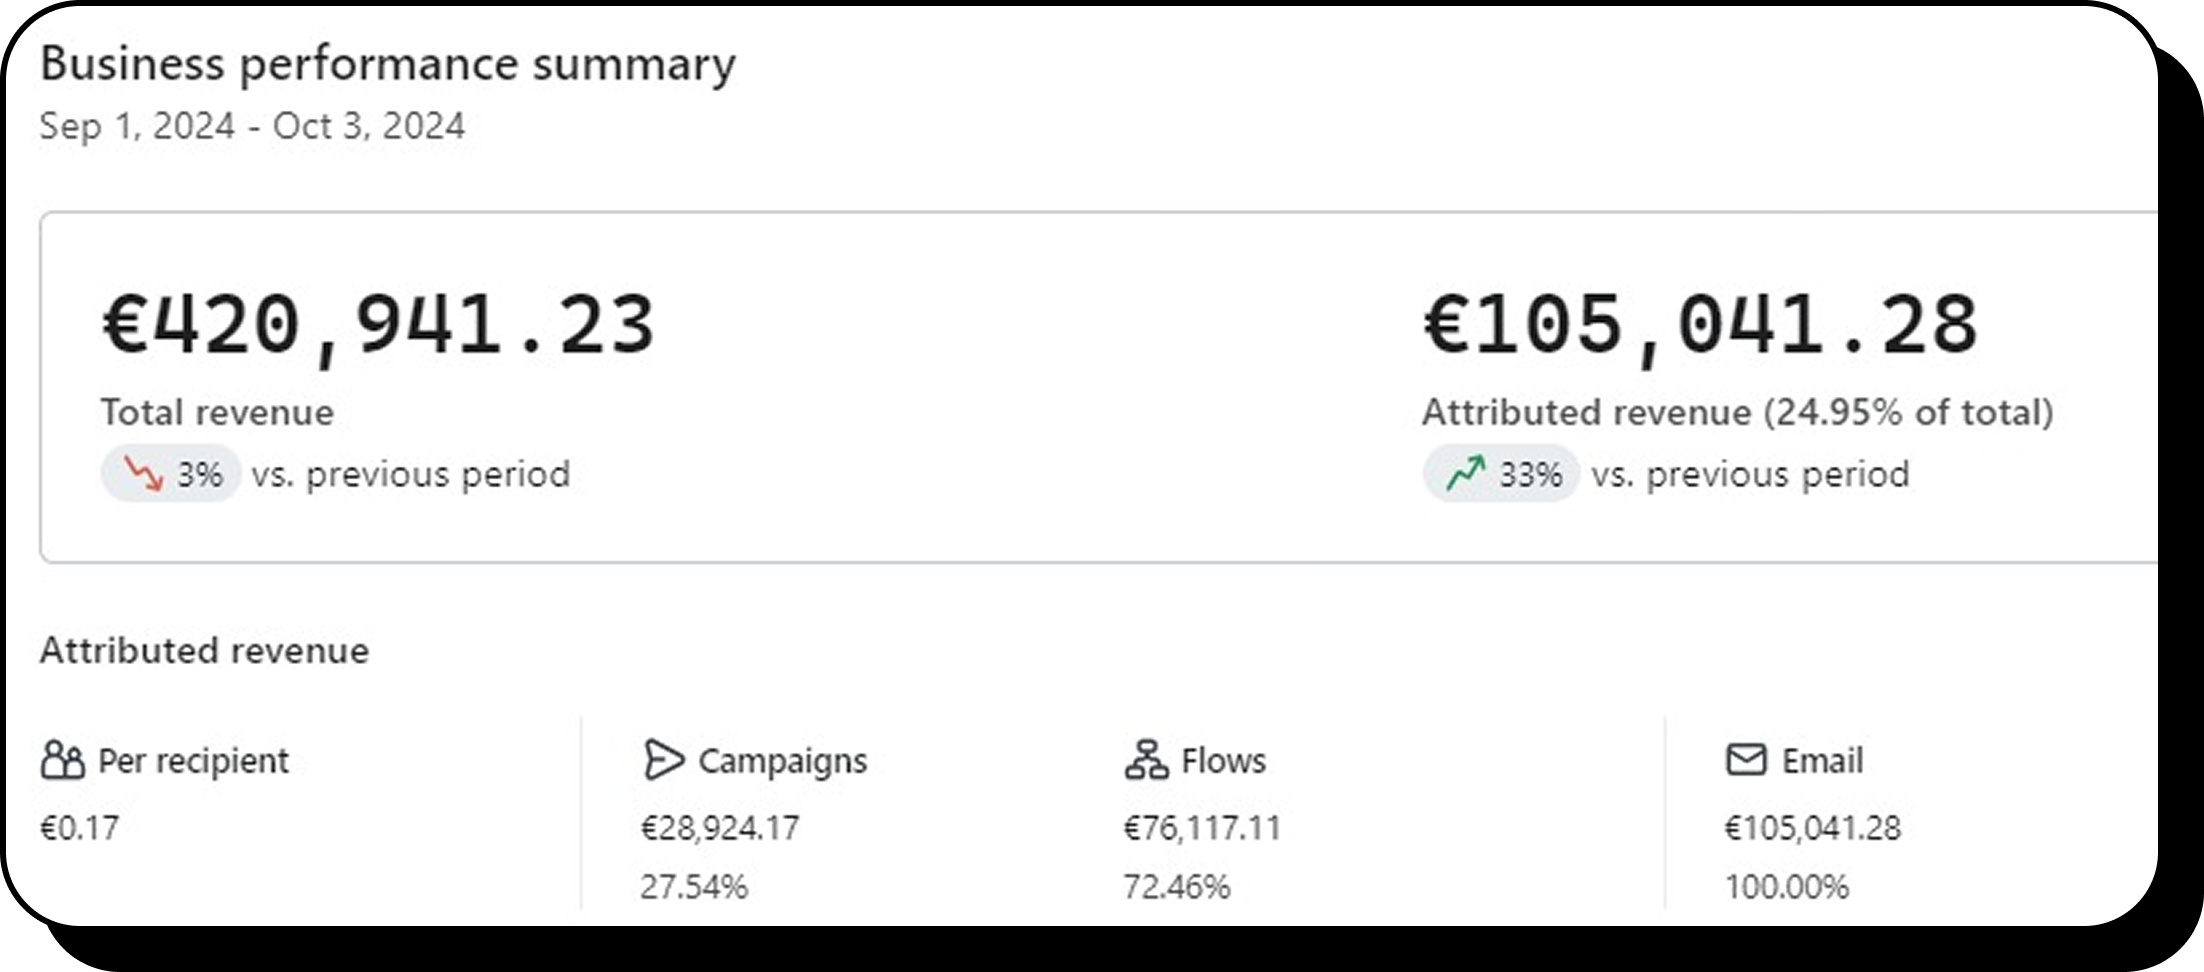Open the Flows label

(1223, 760)
